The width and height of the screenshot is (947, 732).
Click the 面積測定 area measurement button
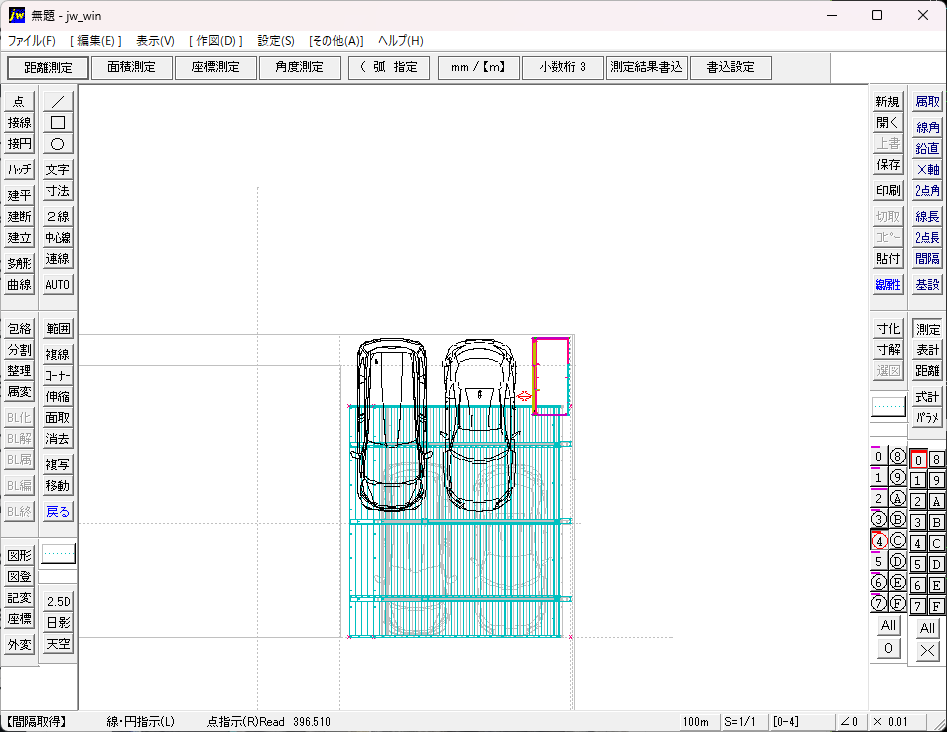132,67
